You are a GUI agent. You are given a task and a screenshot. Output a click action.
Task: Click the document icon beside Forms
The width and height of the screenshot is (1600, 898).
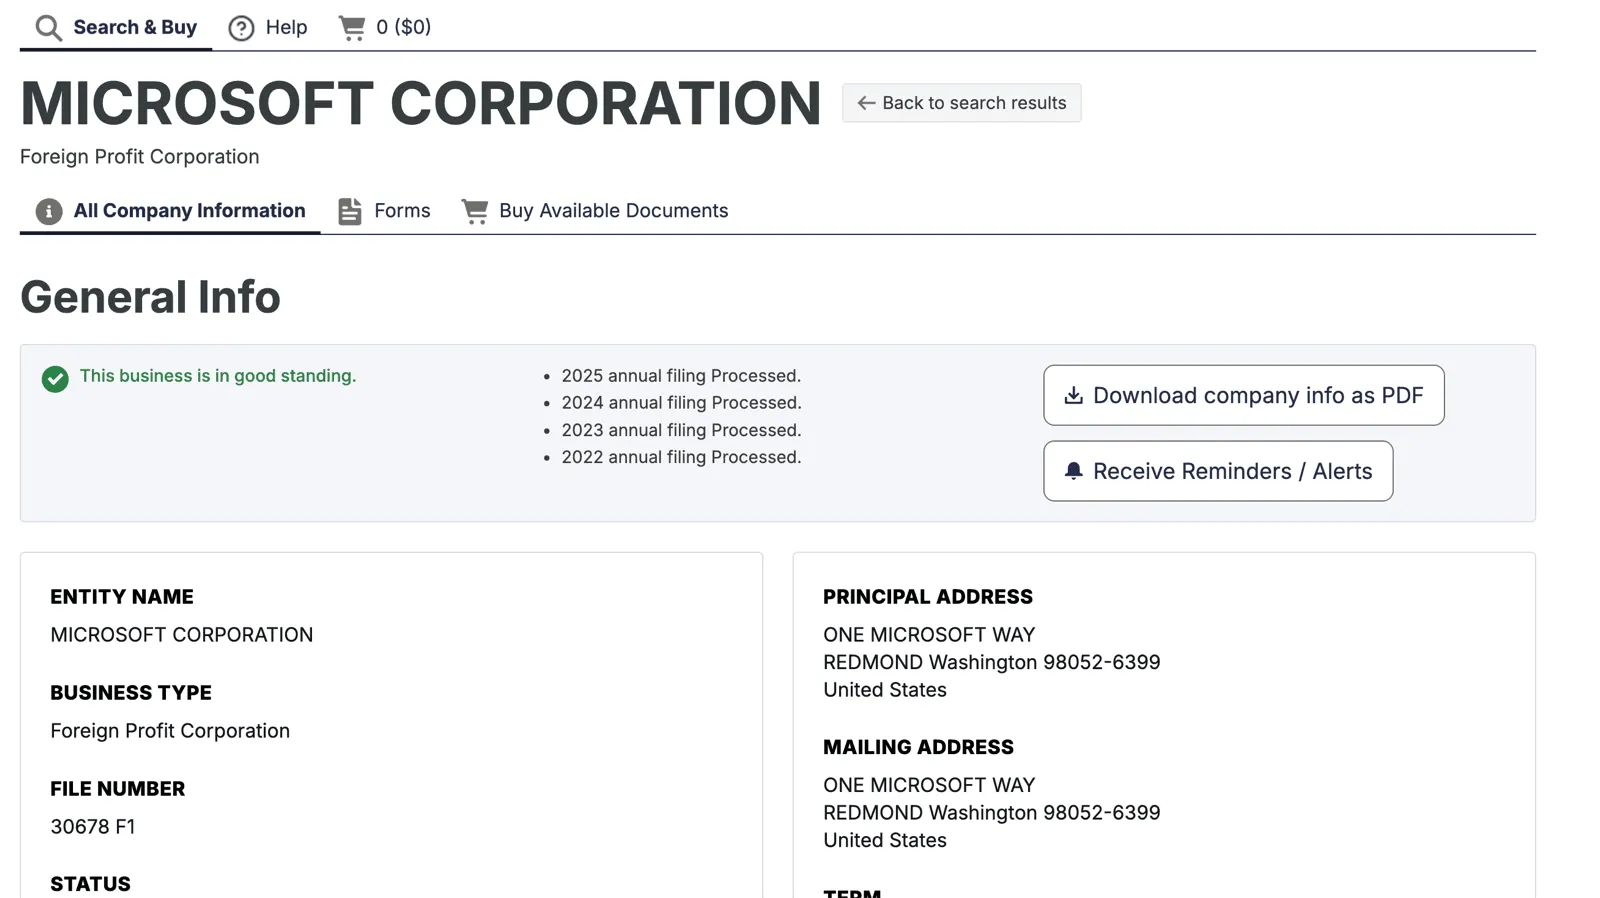[349, 211]
